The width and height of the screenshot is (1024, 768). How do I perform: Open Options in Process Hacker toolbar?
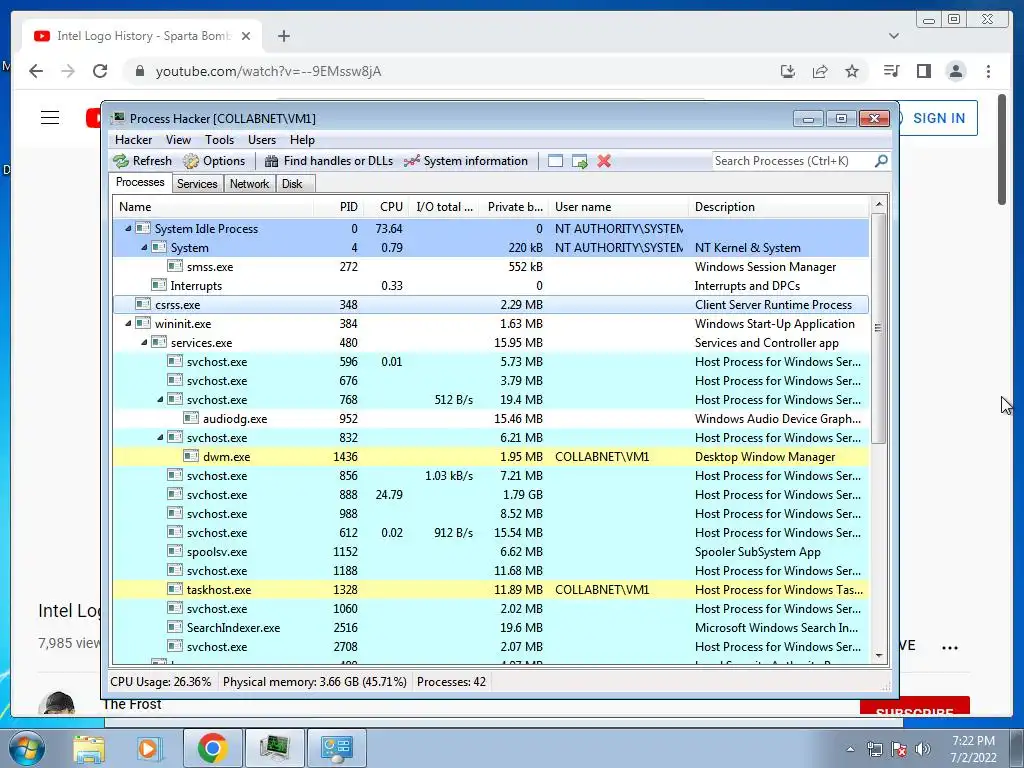pyautogui.click(x=214, y=161)
